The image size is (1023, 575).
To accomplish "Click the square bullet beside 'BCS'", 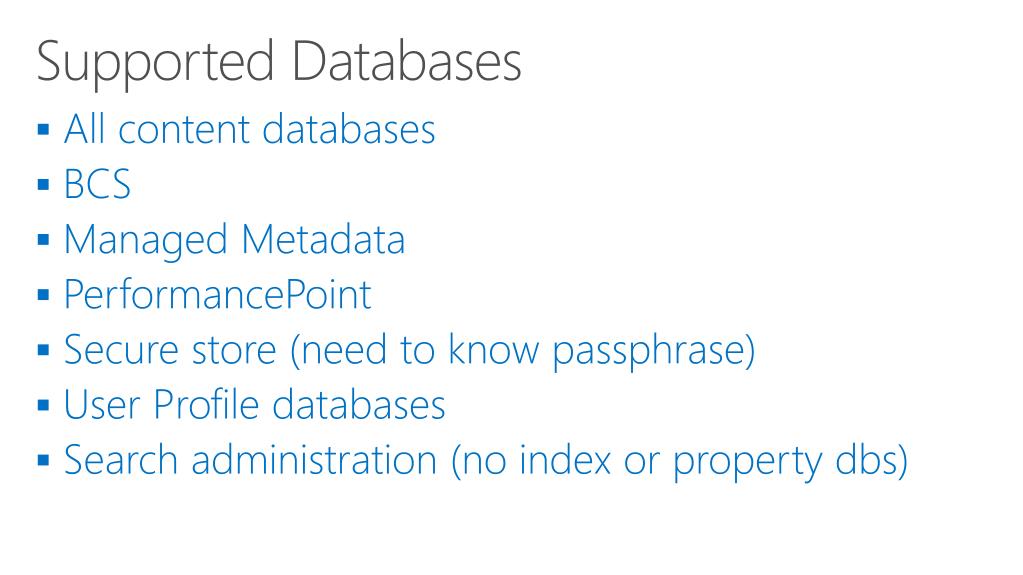I will point(44,185).
